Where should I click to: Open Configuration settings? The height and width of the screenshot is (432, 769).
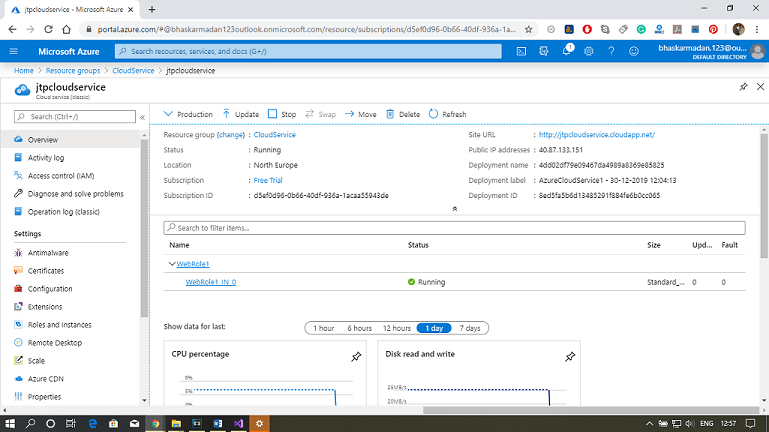point(50,289)
